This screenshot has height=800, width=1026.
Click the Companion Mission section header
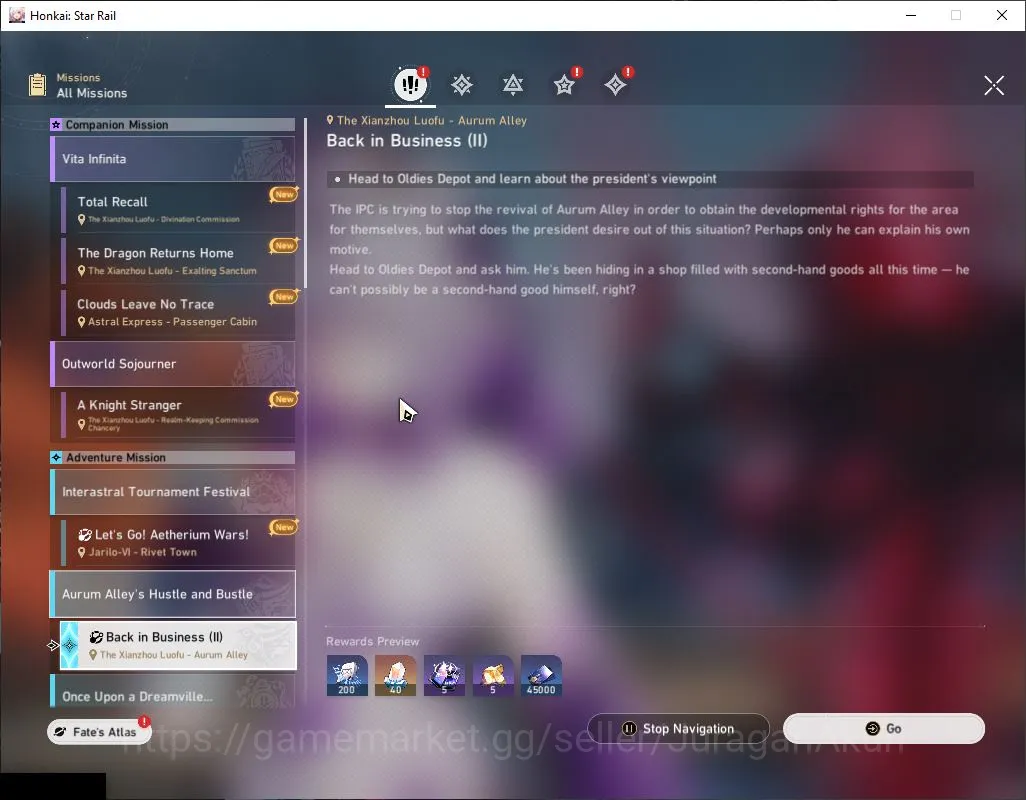[173, 124]
